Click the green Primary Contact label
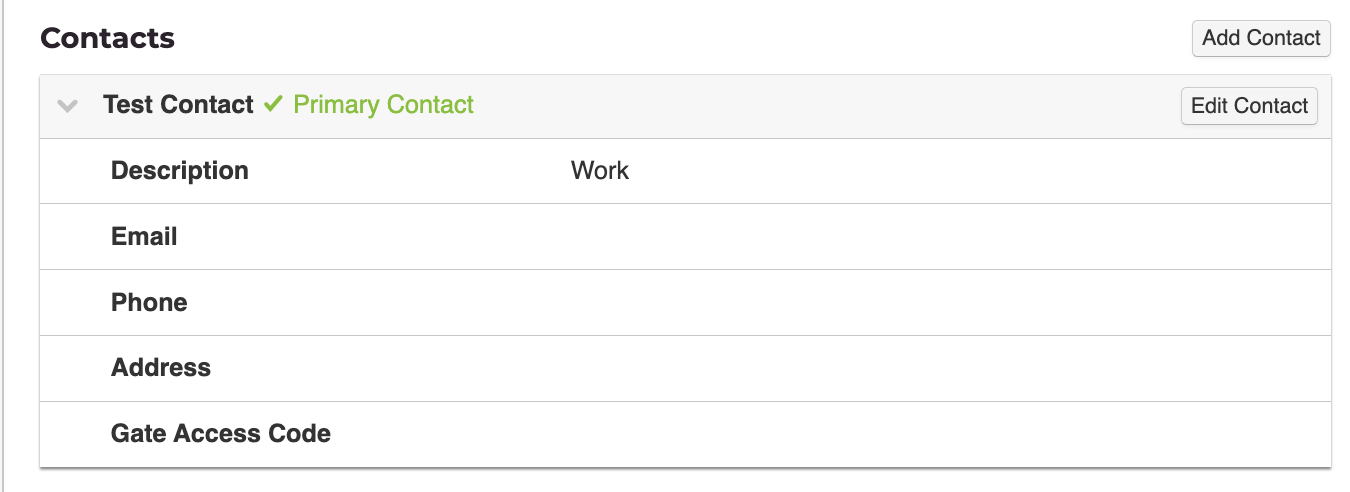1350x492 pixels. [x=383, y=105]
